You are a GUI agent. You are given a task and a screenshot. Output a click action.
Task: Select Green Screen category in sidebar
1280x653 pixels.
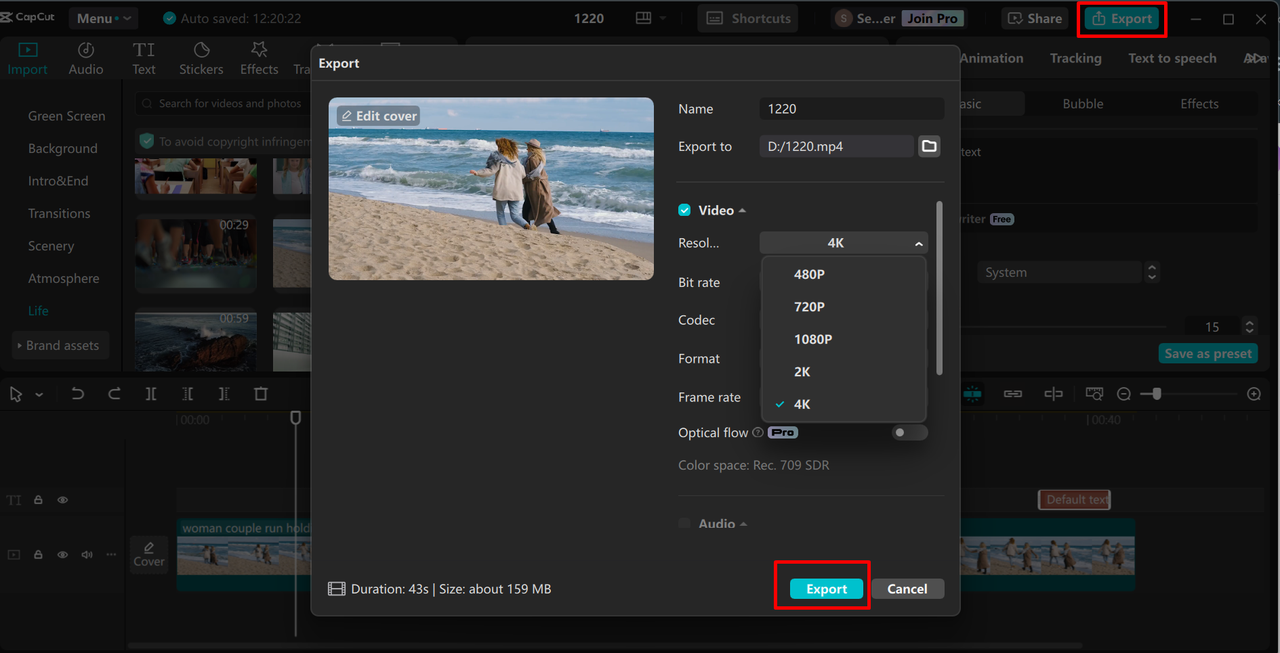pos(66,116)
